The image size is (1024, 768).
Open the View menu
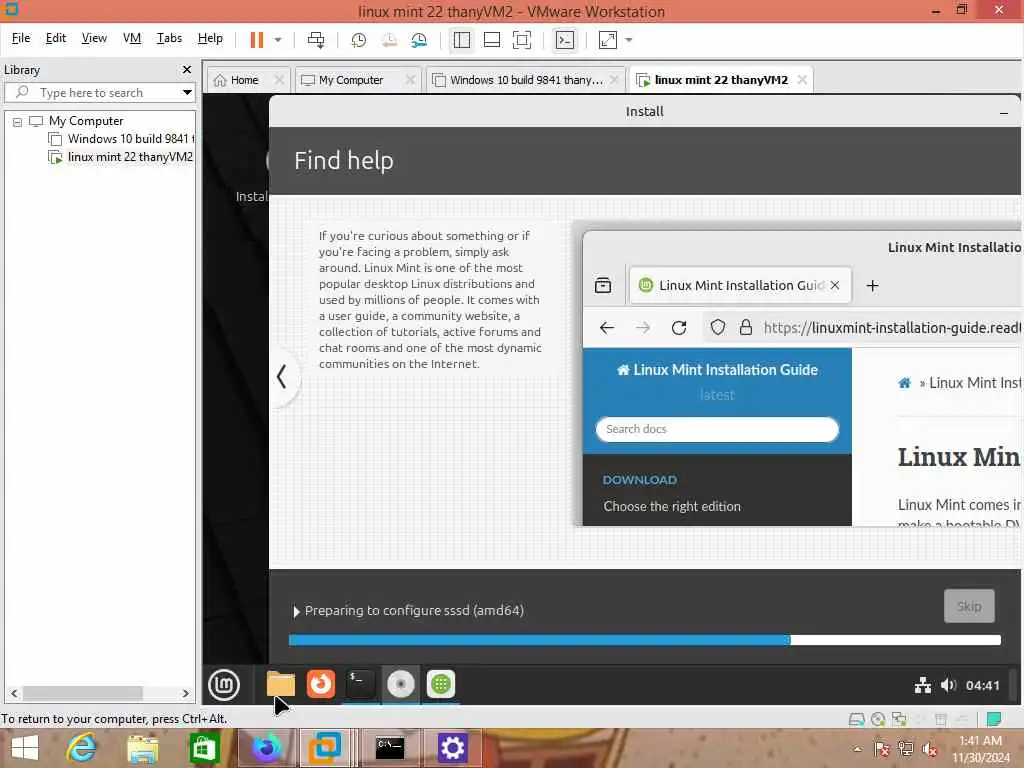point(94,38)
